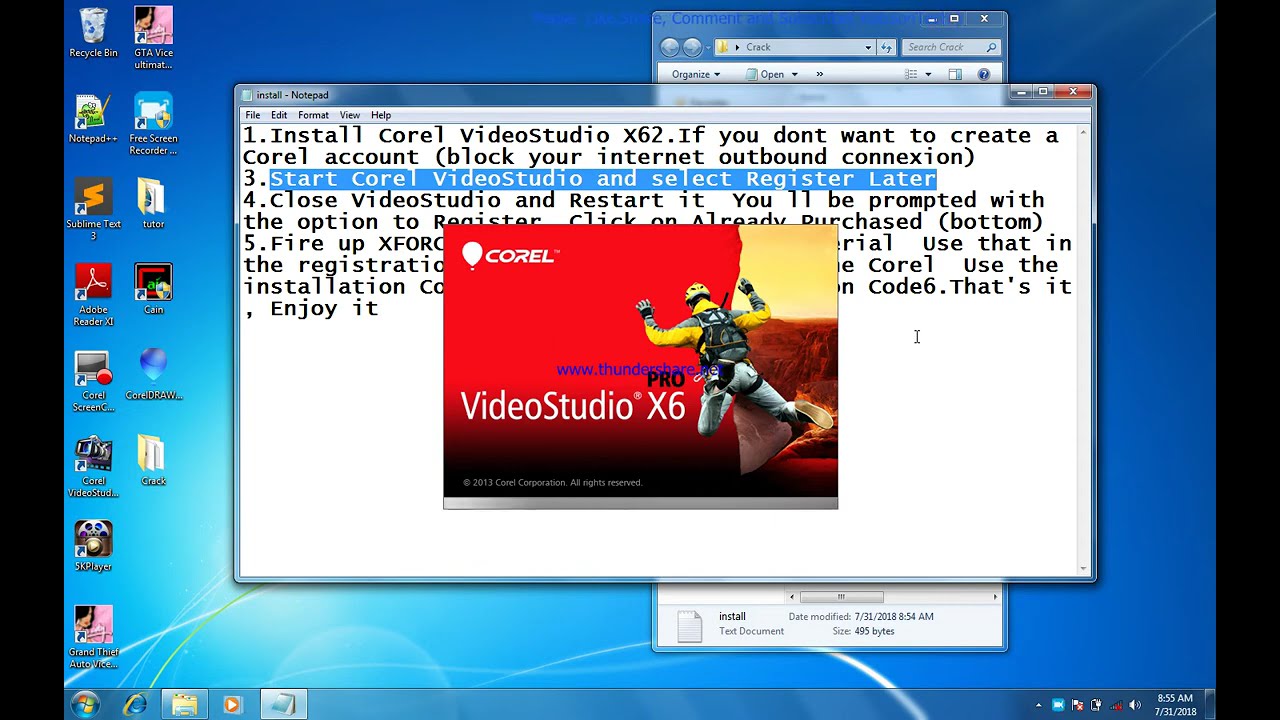
Task: Expand Open button dropdown arrow in Explorer
Action: coord(794,74)
